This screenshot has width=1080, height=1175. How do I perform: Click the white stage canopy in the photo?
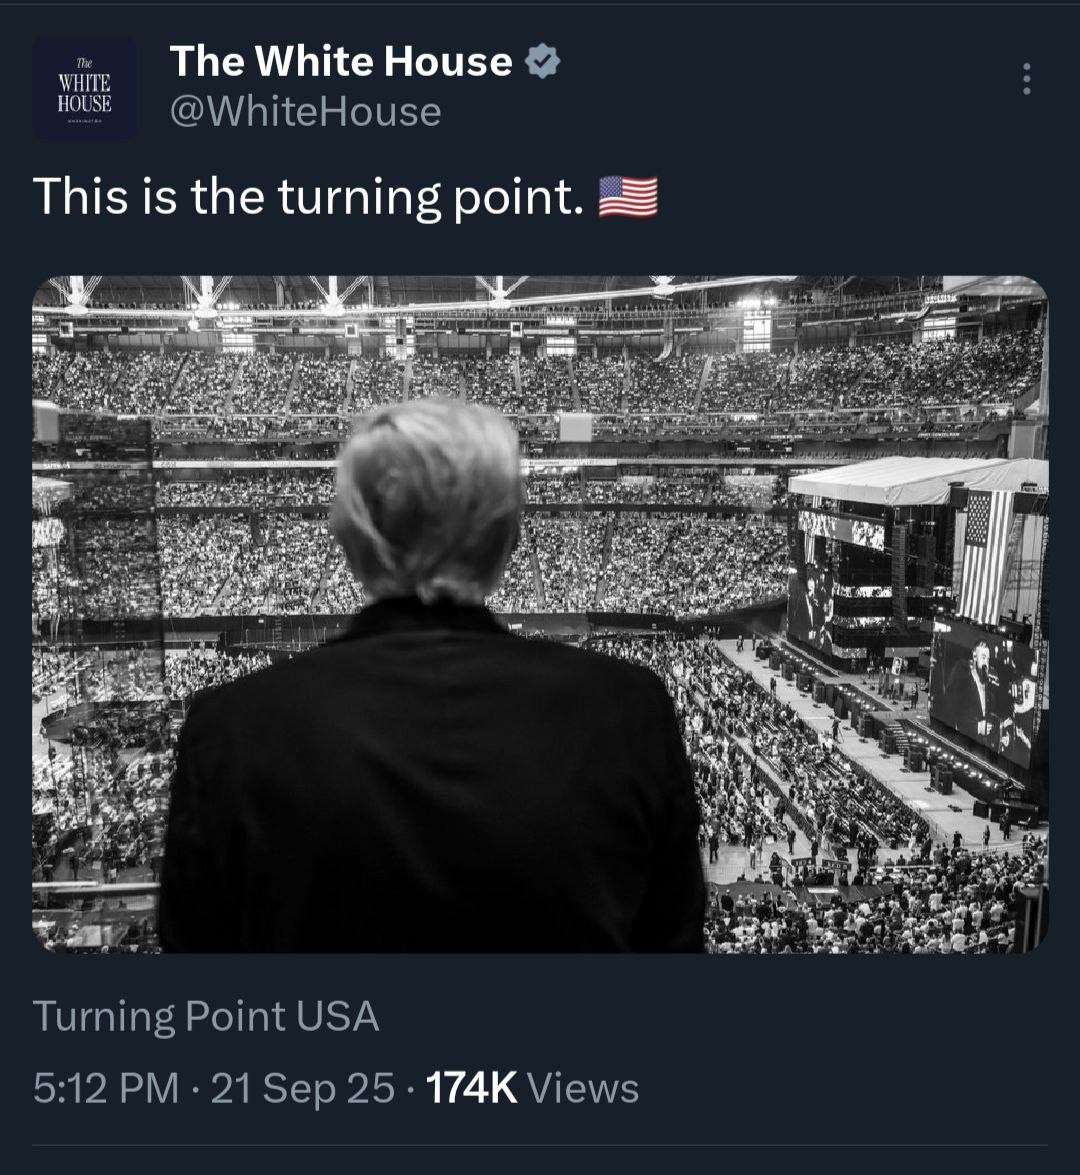click(915, 480)
